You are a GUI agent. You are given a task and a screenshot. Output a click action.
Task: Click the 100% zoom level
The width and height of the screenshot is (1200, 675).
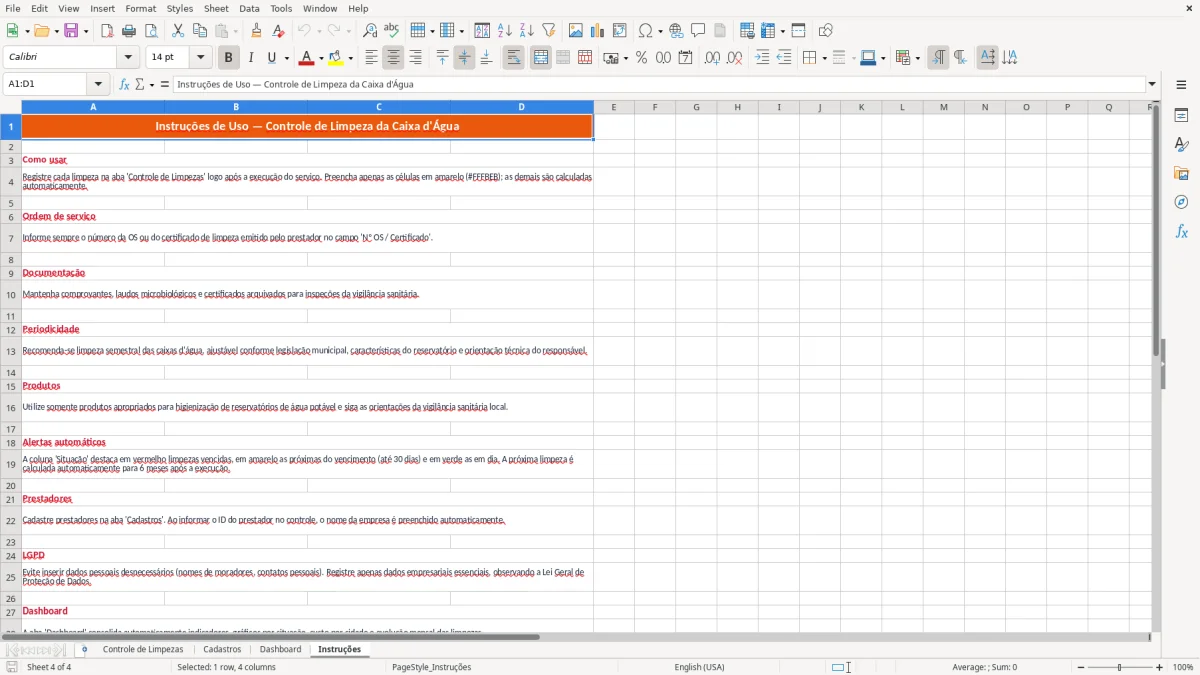tap(1183, 667)
